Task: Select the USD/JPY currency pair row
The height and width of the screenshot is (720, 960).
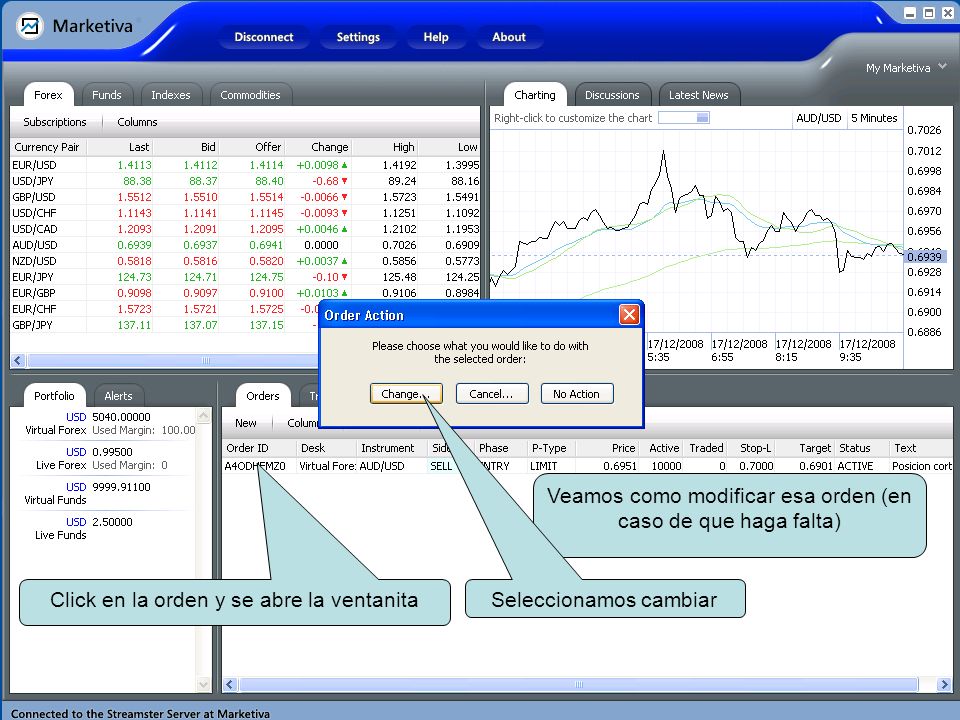Action: coord(245,181)
